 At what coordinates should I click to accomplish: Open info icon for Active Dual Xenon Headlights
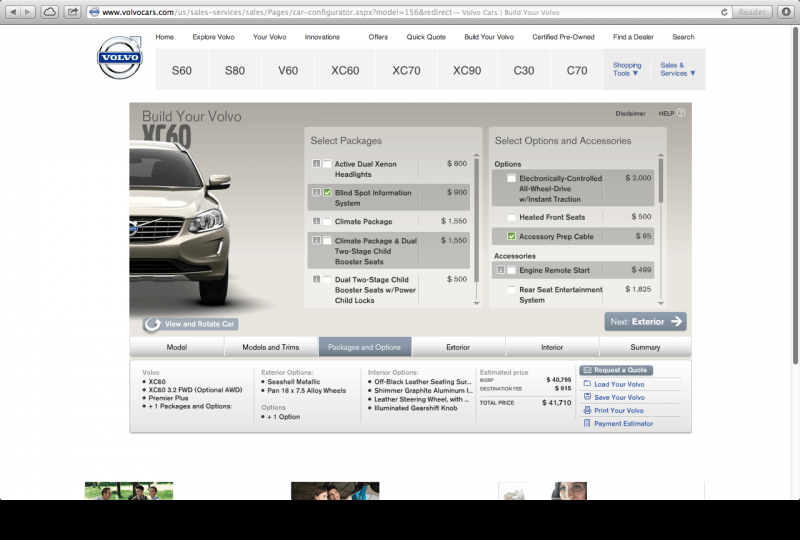click(316, 163)
